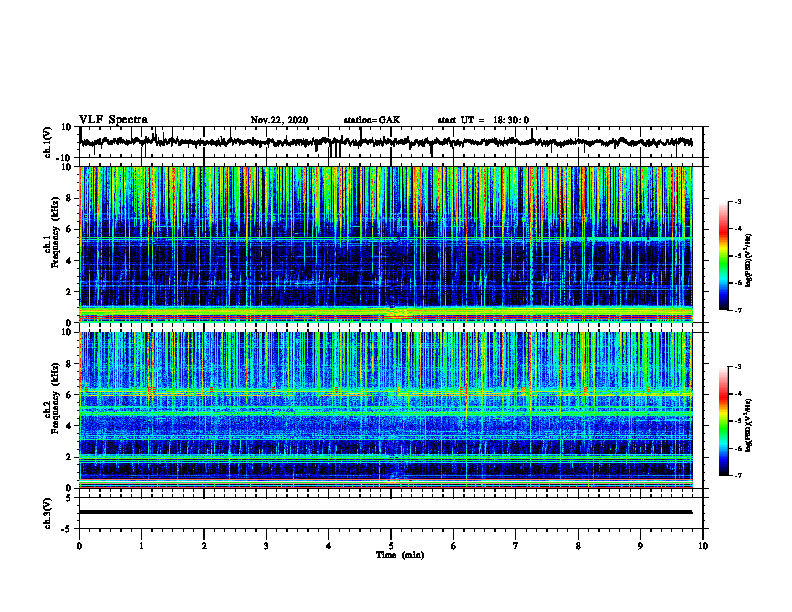Click inside the ch.1 spectrogram panel
This screenshot has height=612, width=792.
[x=386, y=244]
